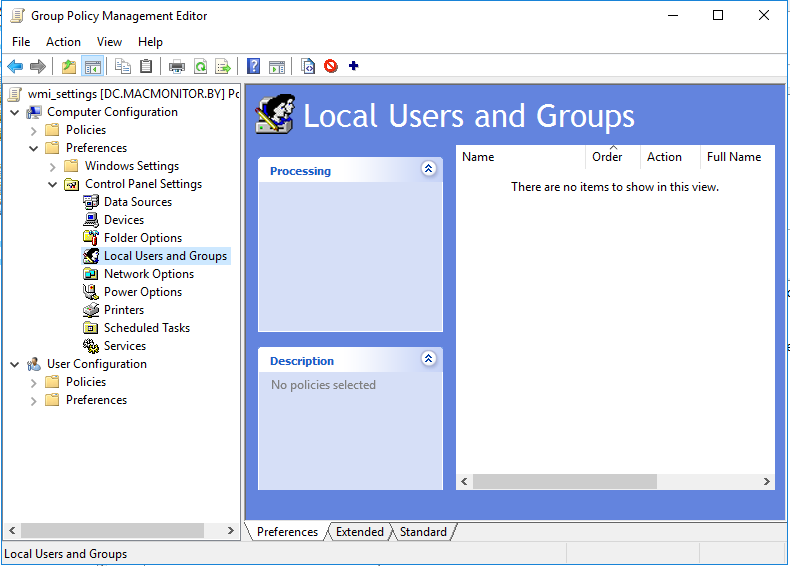Open Help via the blue question mark icon

point(254,67)
